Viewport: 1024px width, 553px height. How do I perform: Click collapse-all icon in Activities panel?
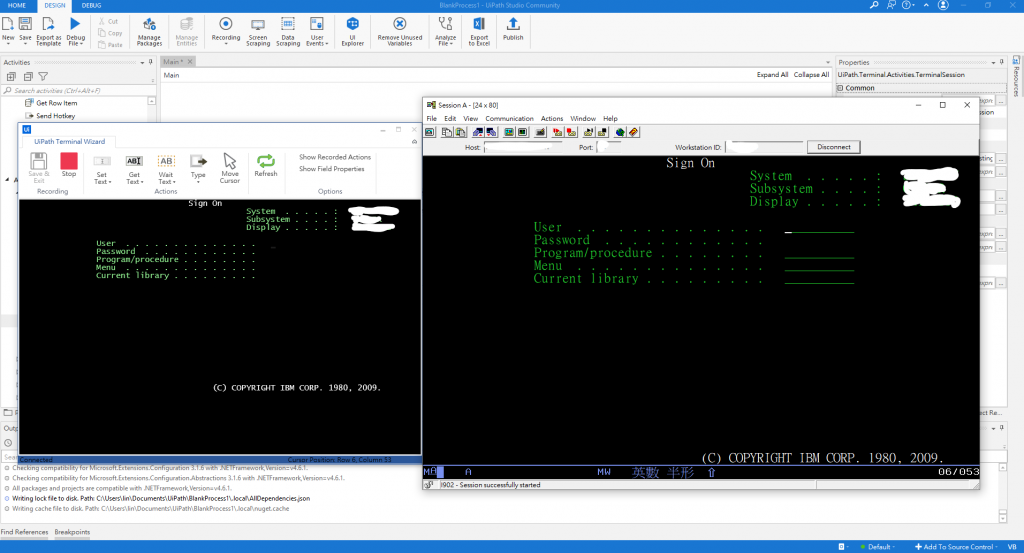(27, 77)
